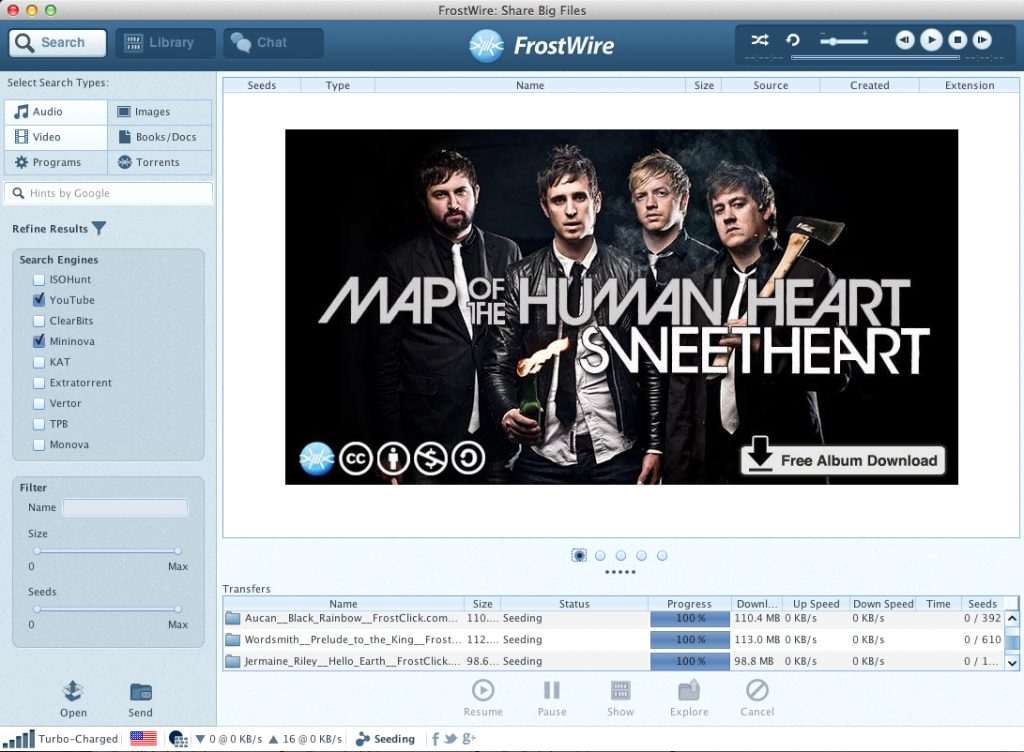Screen dimensions: 1024x752
Task: Enable ISOHunt search engine
Action: [x=39, y=279]
